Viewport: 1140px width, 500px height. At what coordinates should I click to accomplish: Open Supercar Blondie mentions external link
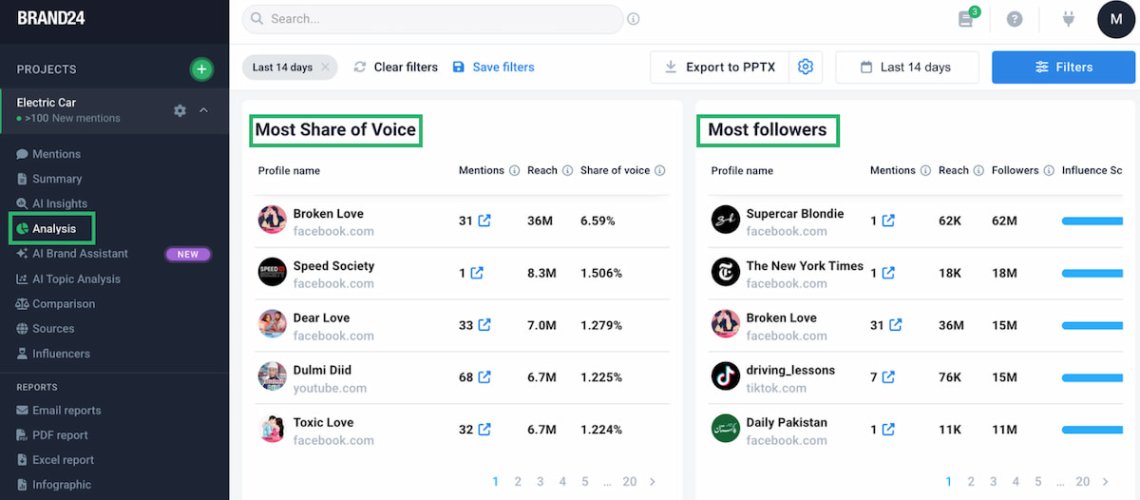(x=888, y=220)
